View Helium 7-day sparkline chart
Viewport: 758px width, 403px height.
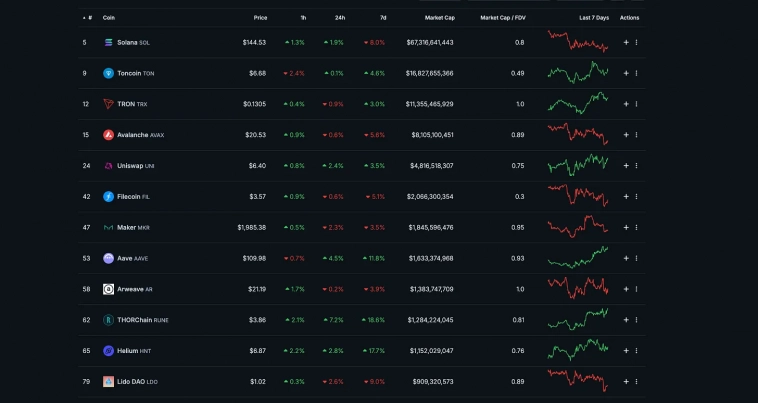578,349
